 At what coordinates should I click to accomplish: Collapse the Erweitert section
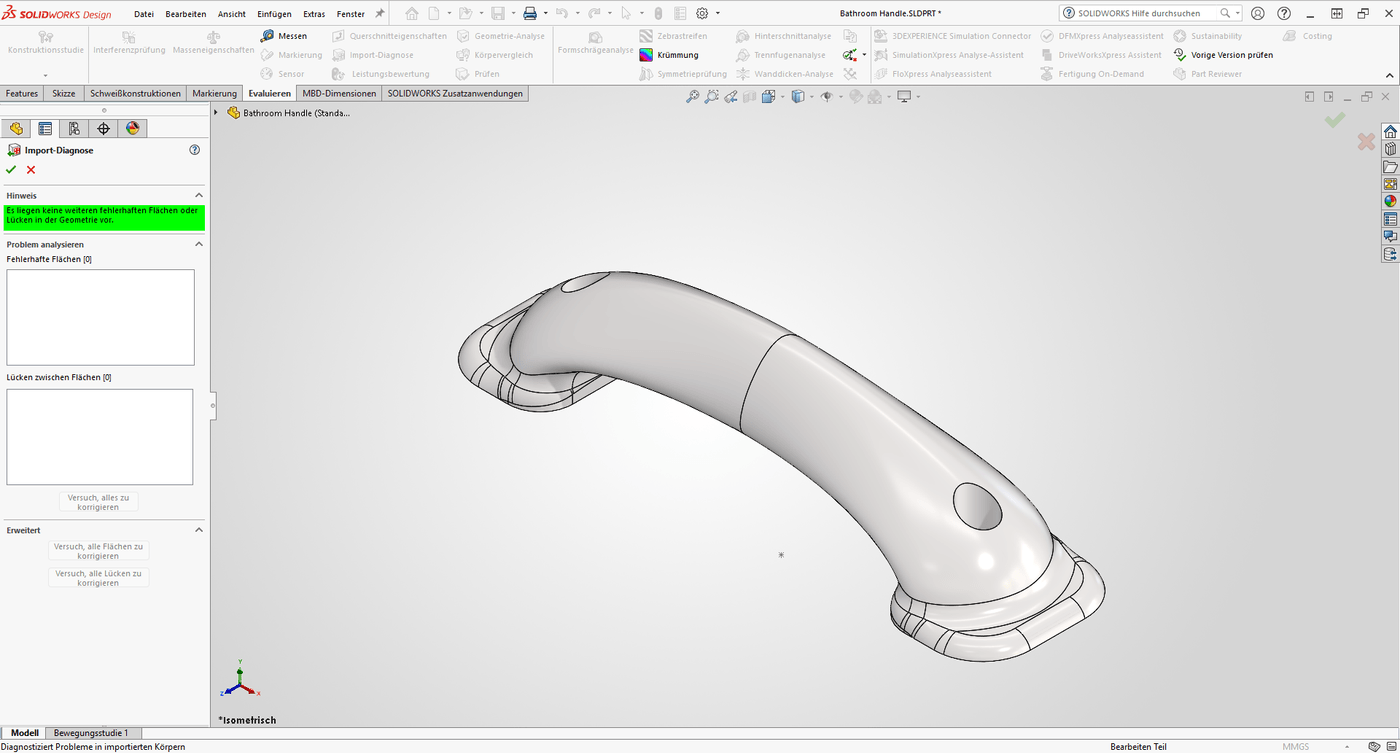click(x=199, y=529)
